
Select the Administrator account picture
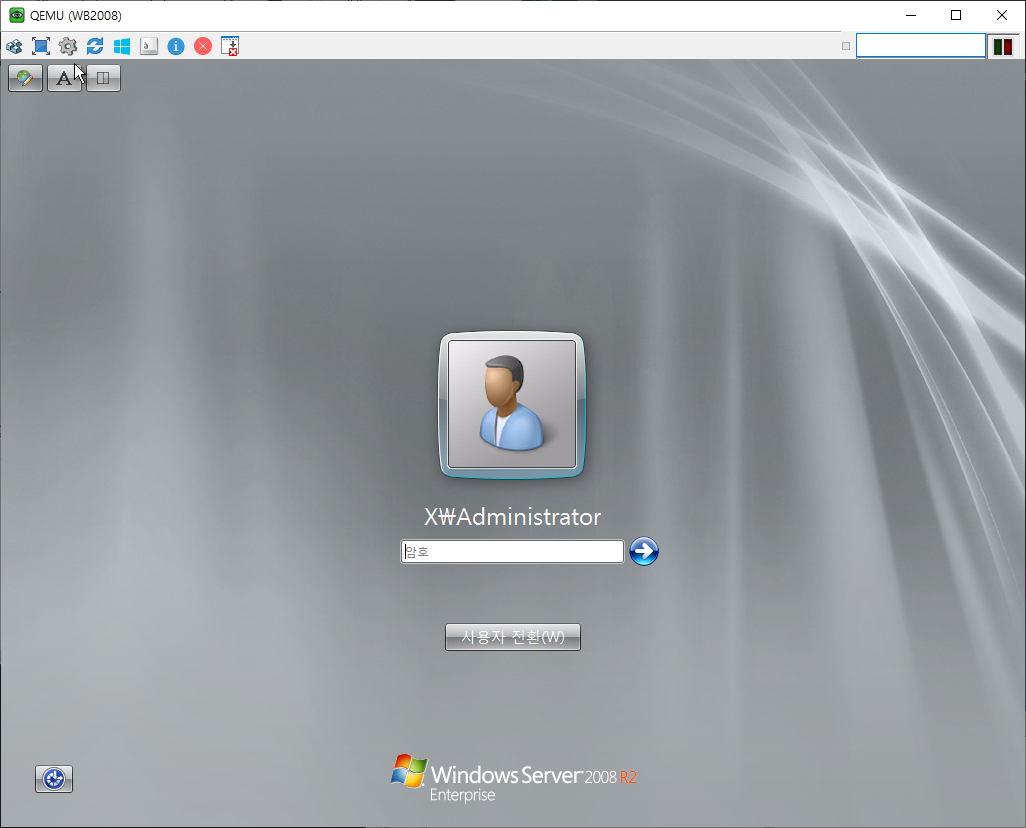tap(512, 405)
